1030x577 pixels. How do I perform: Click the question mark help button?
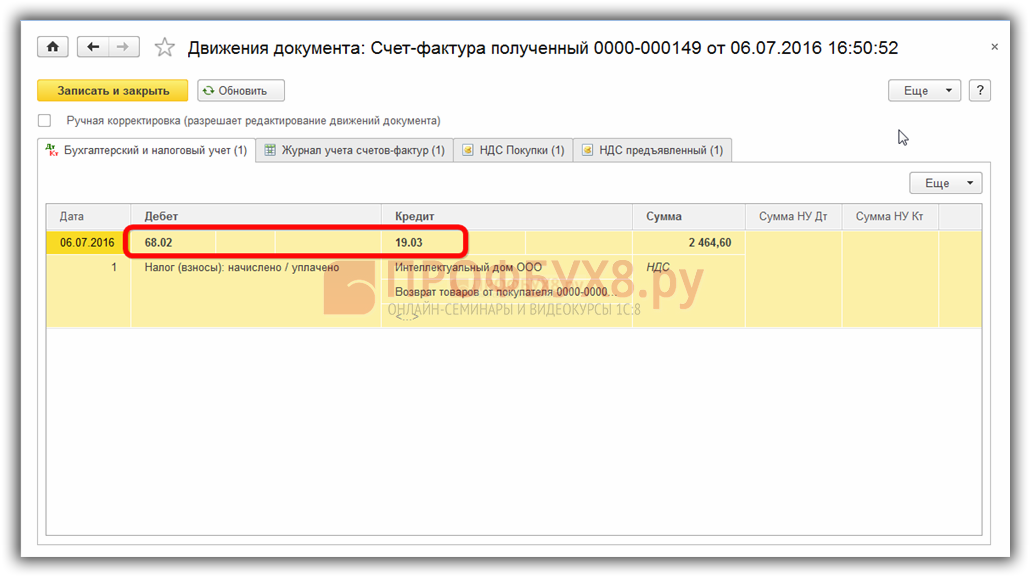click(980, 90)
